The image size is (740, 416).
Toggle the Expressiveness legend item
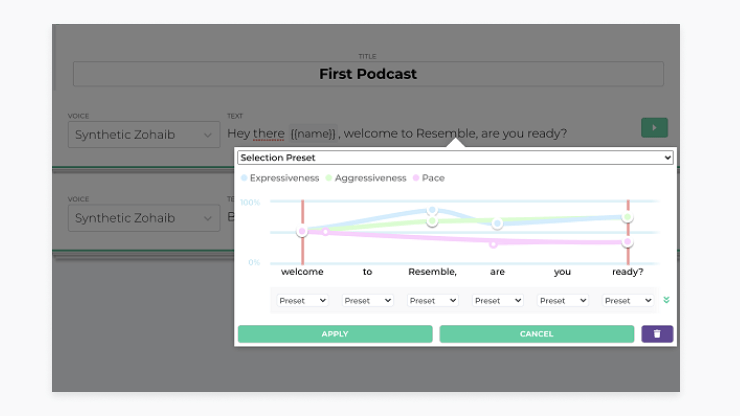tap(280, 178)
